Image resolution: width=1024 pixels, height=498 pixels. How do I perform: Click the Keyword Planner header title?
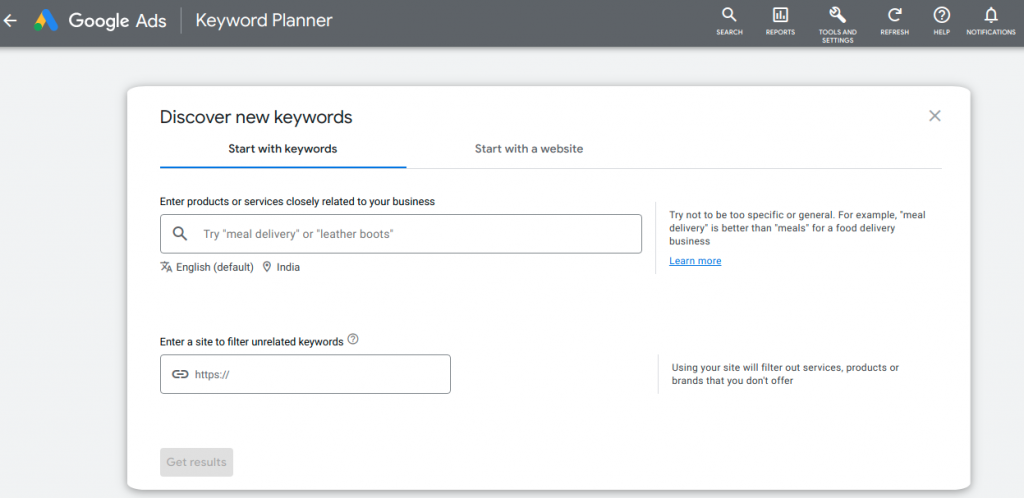[264, 20]
